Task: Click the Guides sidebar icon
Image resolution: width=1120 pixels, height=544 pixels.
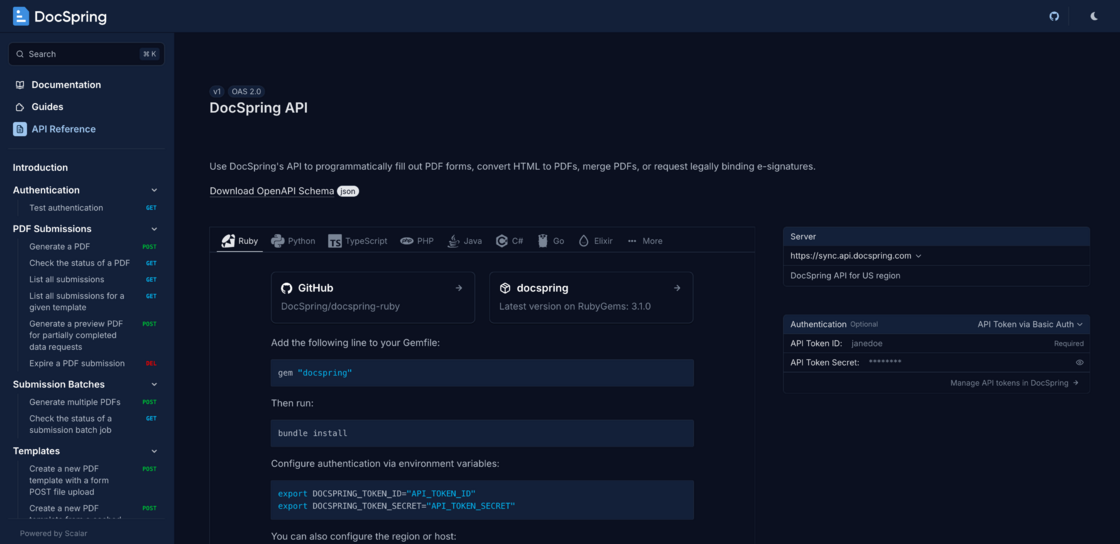Action: pos(20,107)
